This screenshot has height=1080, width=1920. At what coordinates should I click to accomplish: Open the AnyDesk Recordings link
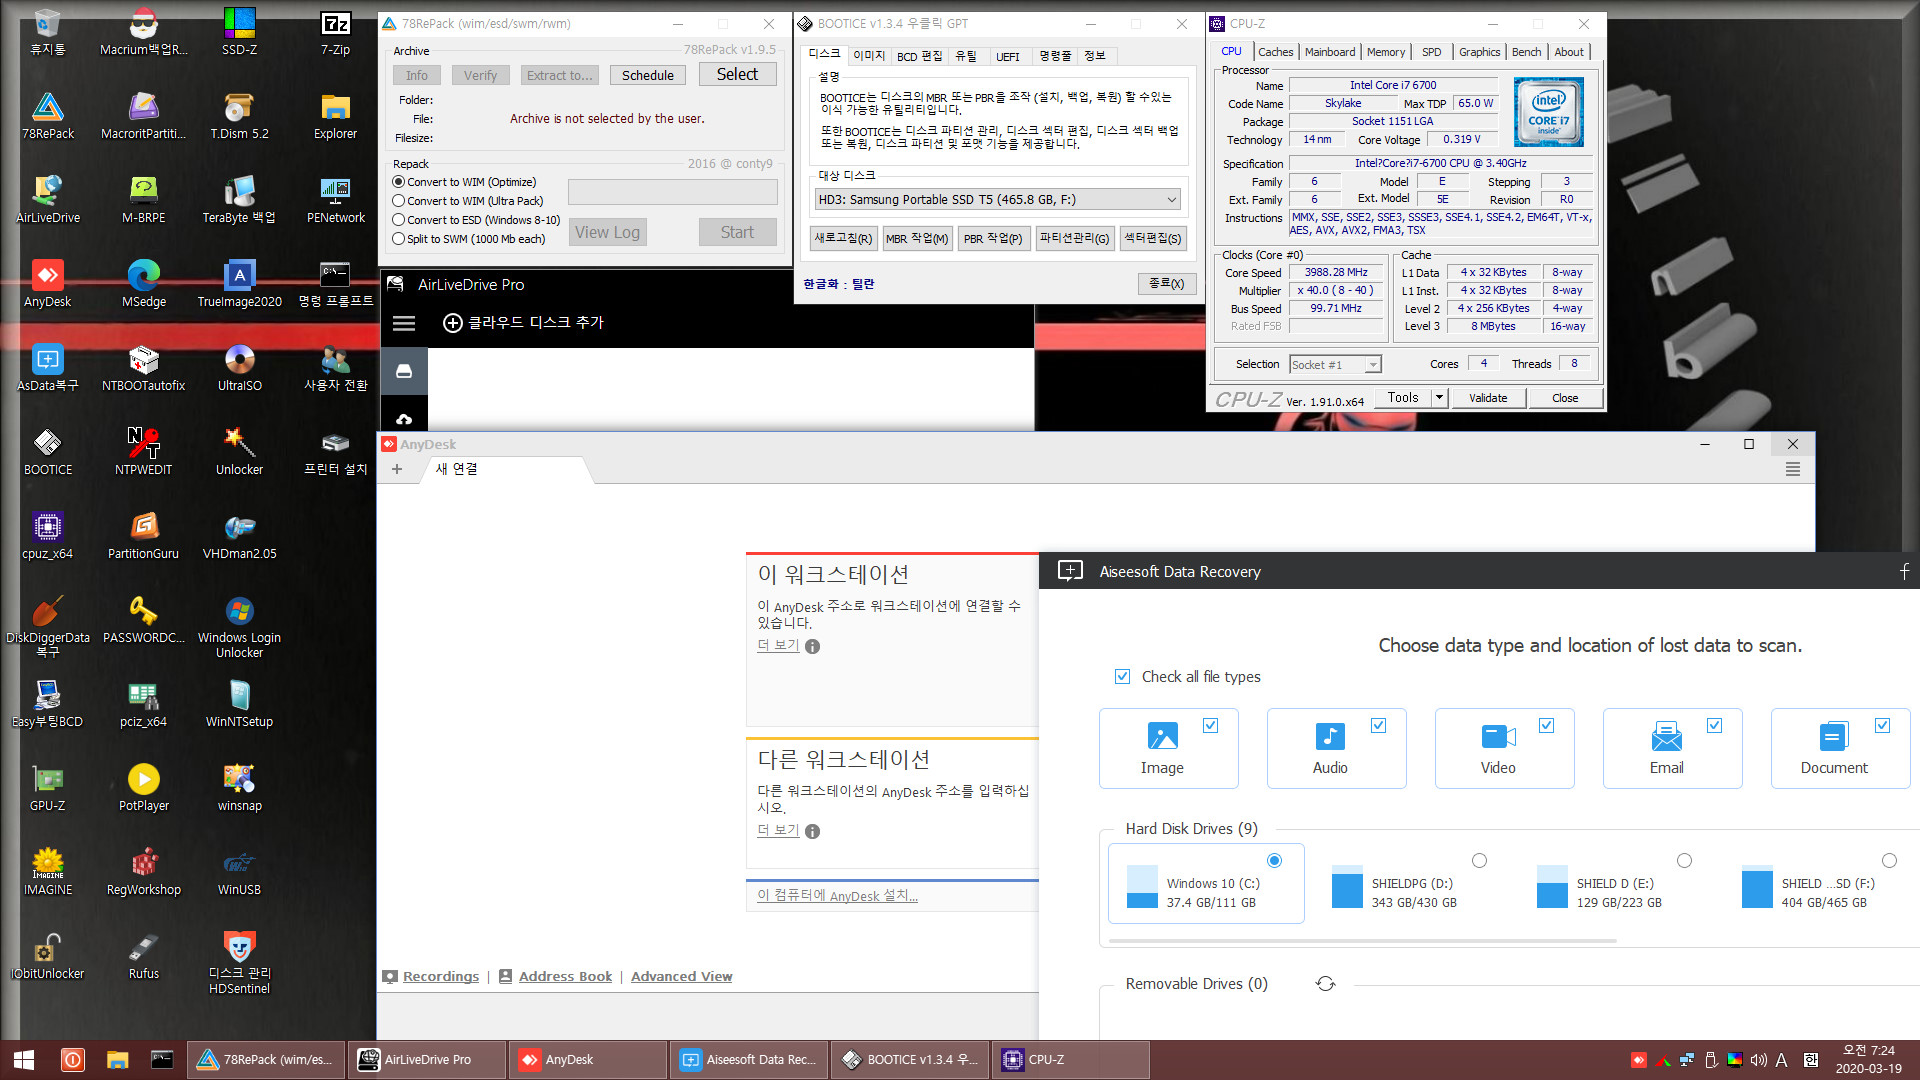[441, 977]
